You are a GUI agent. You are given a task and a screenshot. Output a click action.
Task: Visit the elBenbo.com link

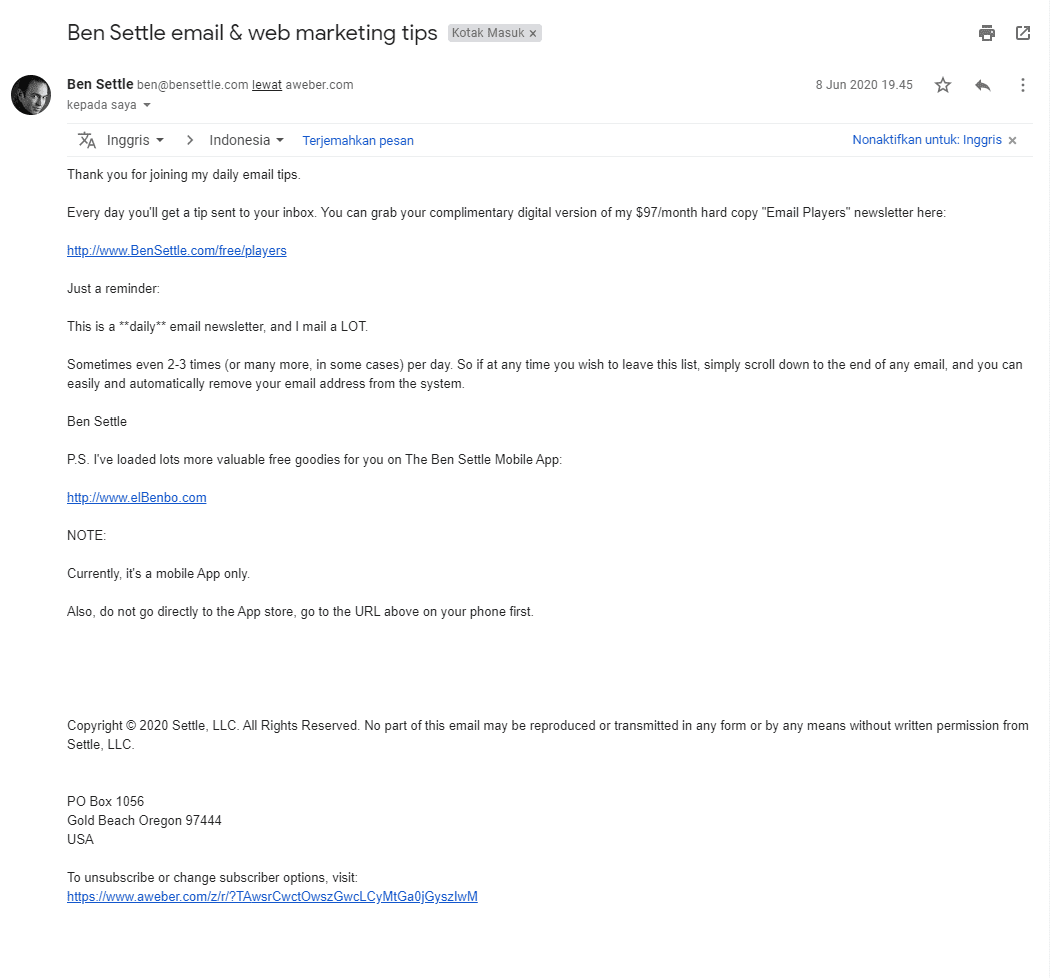click(x=136, y=497)
